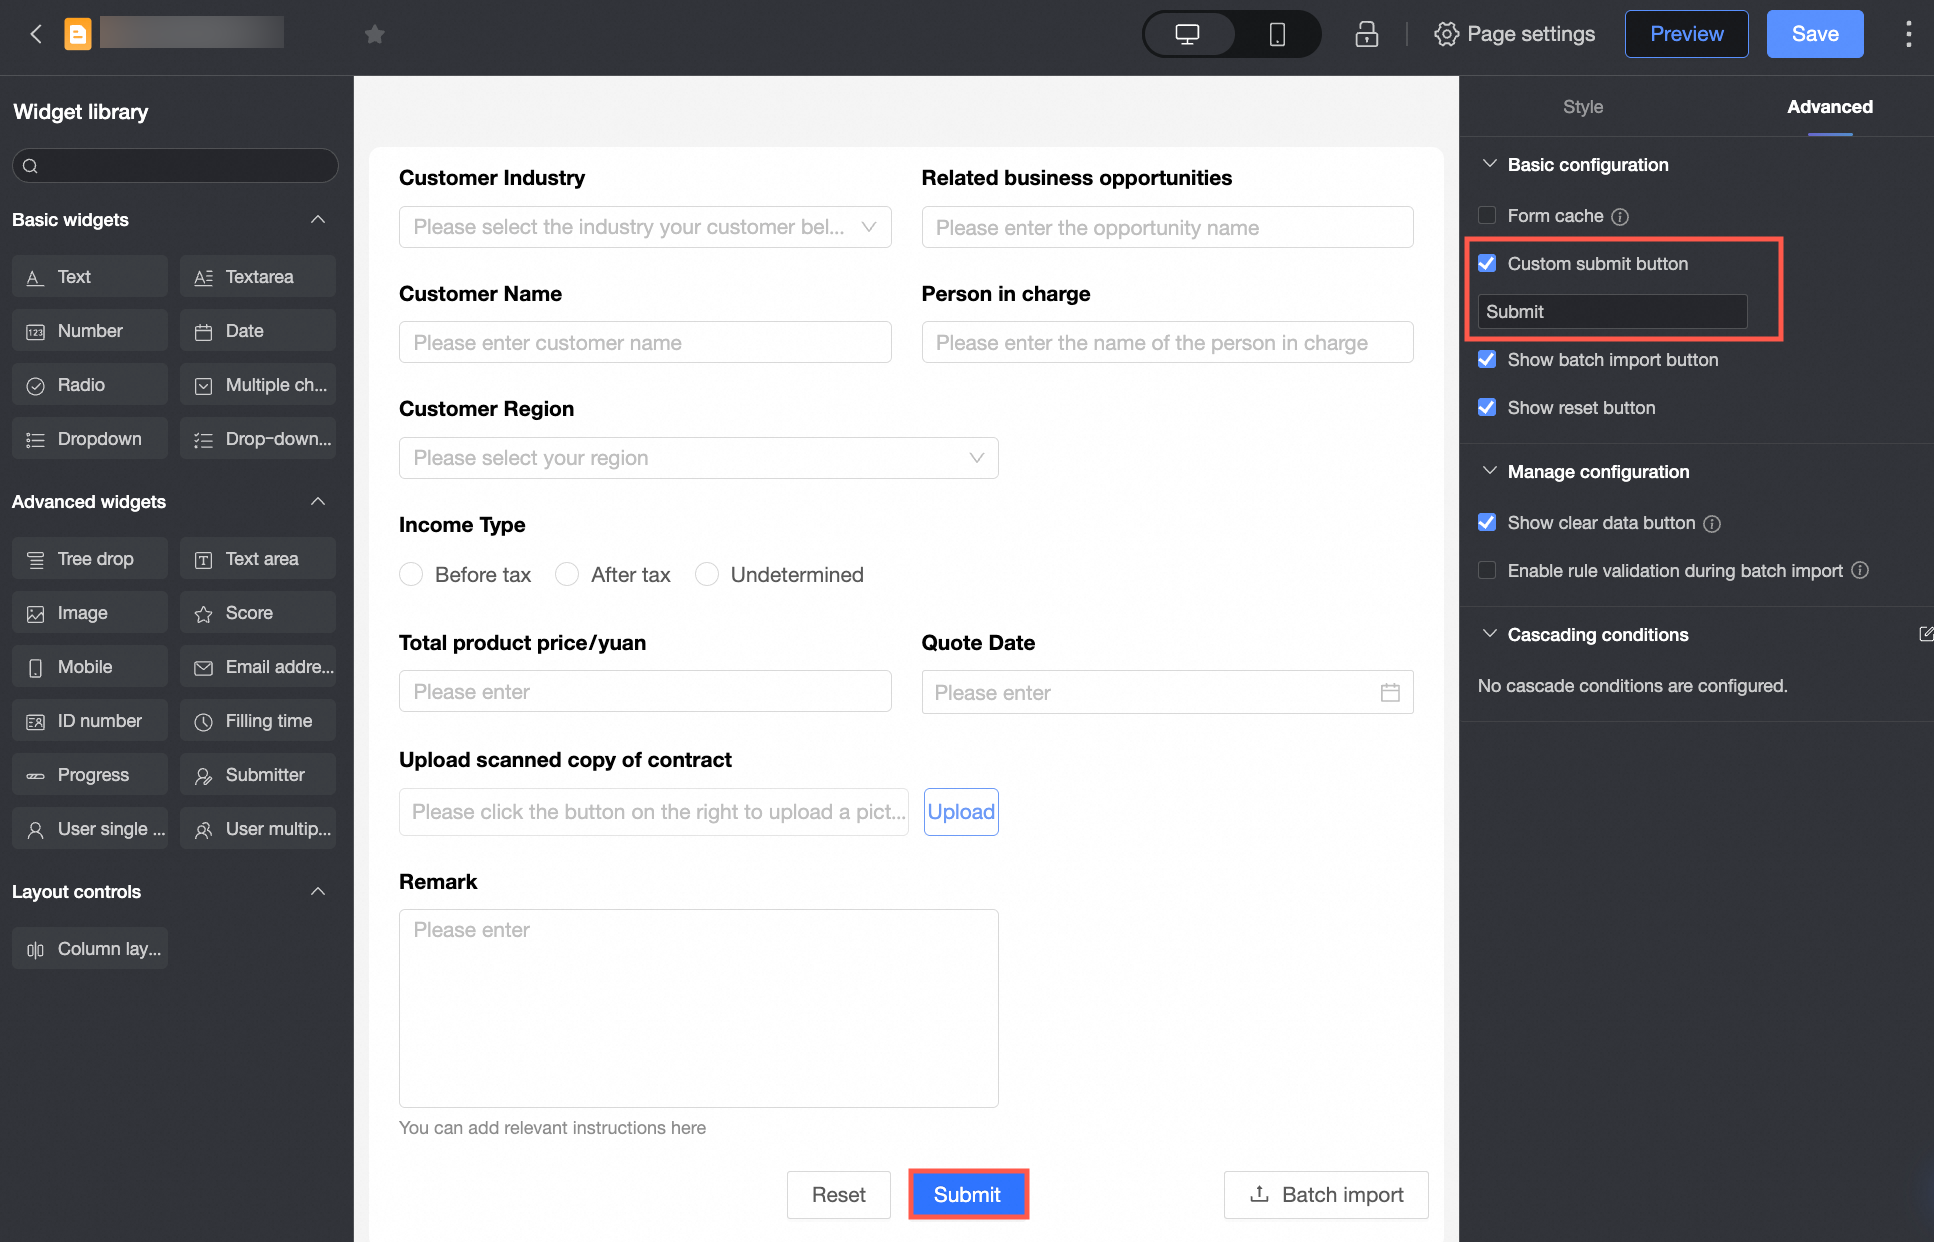This screenshot has width=1934, height=1242.
Task: Switch to the Style tab
Action: pos(1583,106)
